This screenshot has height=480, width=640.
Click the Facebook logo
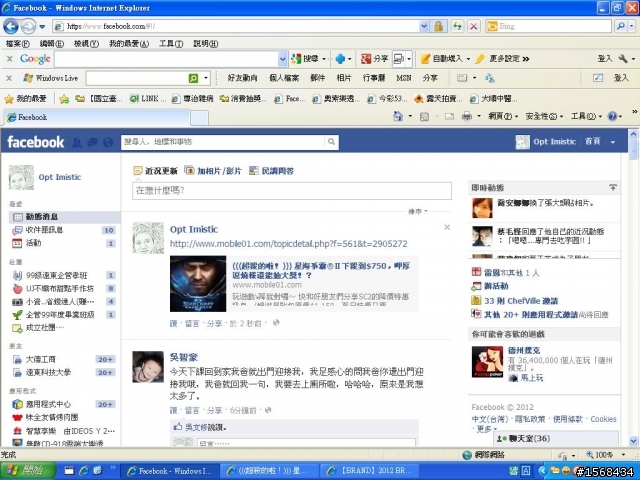point(36,142)
